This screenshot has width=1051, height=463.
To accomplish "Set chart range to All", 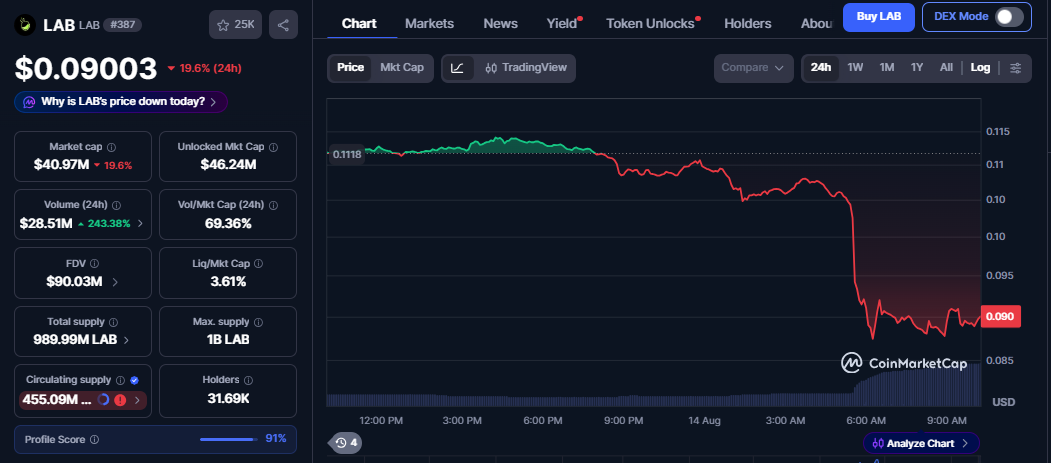I will pos(946,68).
